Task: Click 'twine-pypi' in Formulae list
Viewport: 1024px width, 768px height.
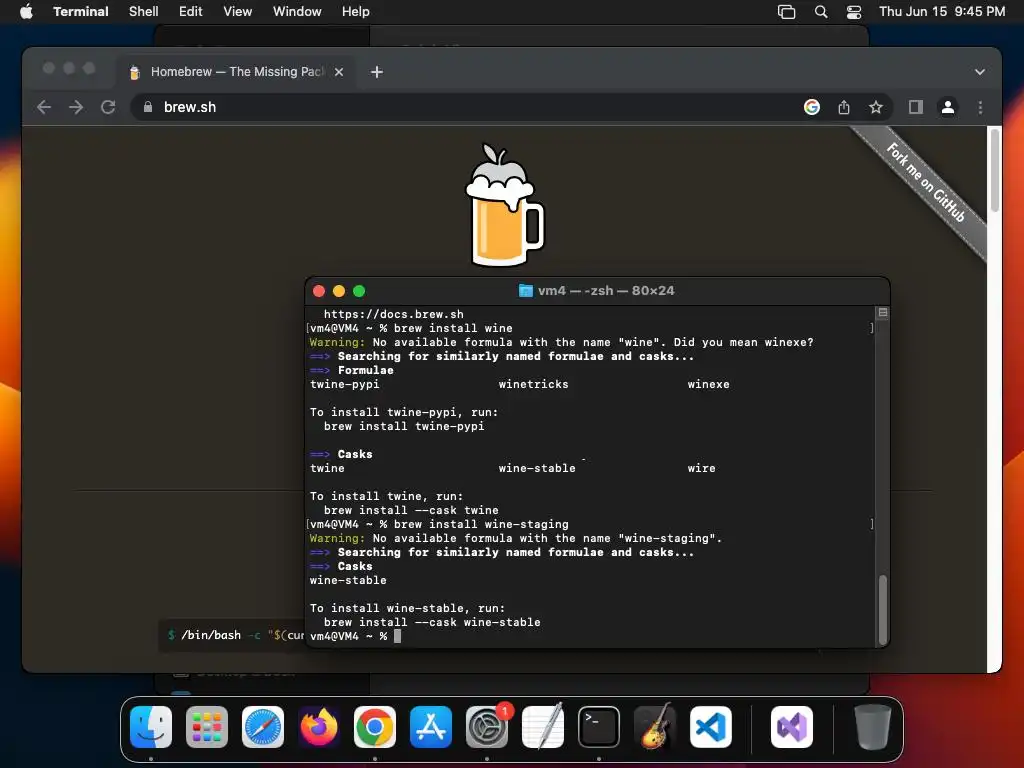Action: (345, 384)
